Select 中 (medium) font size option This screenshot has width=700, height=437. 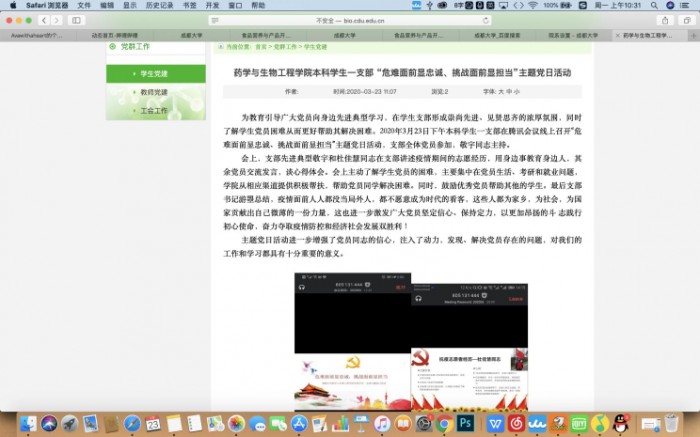coord(510,91)
